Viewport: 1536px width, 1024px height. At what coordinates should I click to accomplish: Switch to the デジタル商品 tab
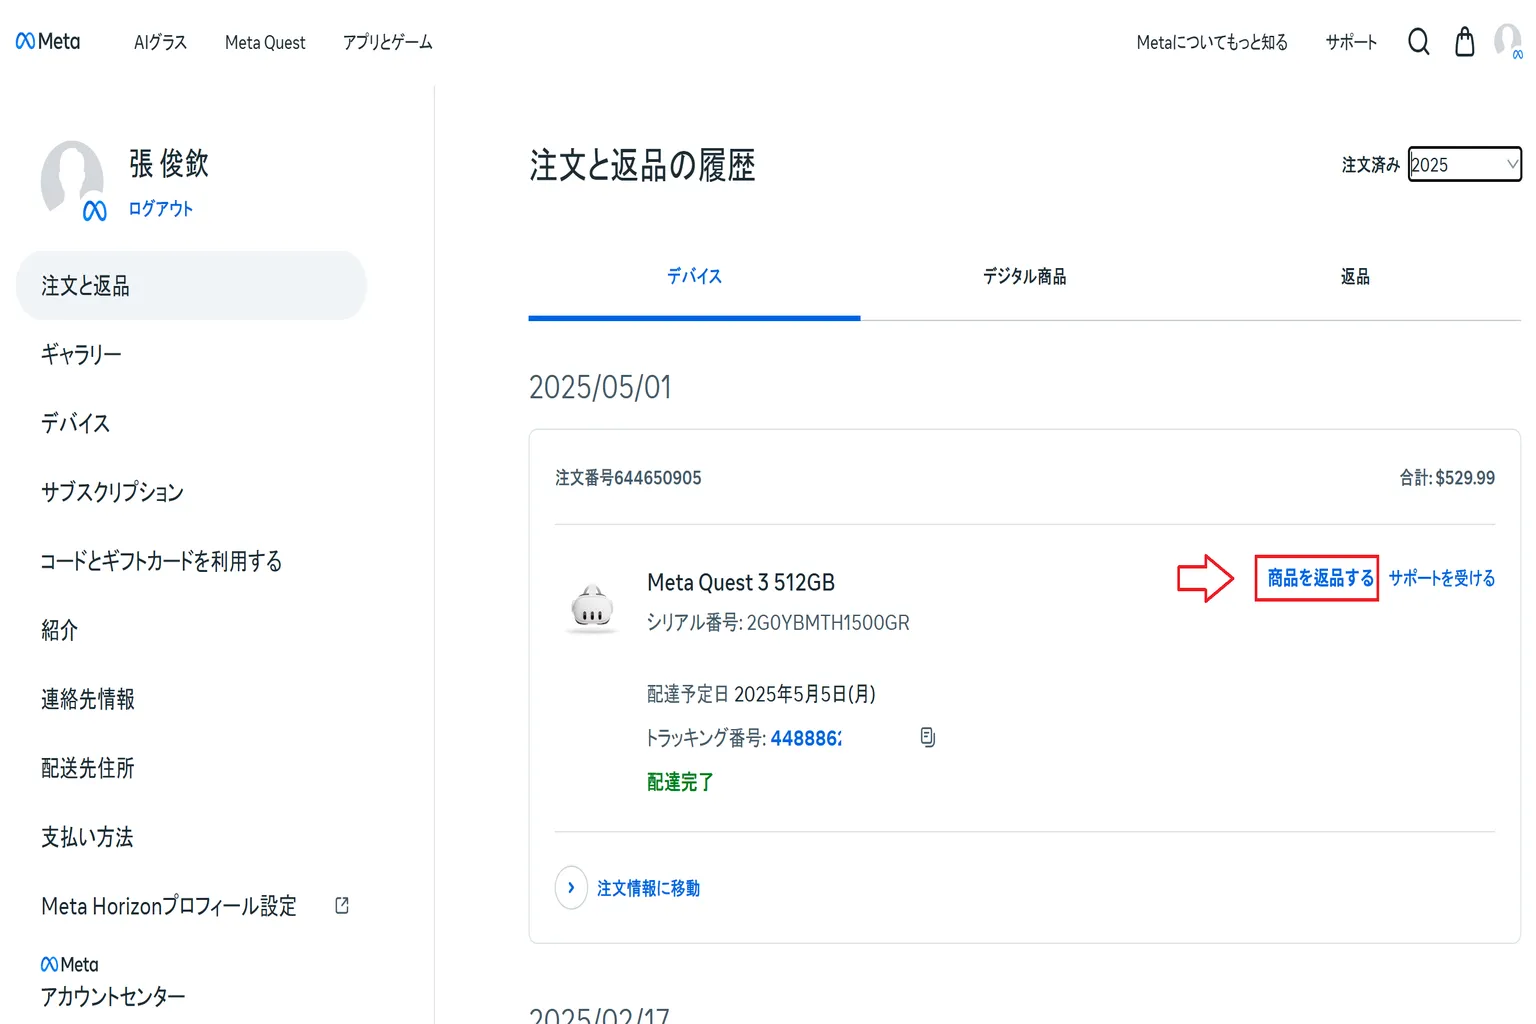coord(1025,277)
